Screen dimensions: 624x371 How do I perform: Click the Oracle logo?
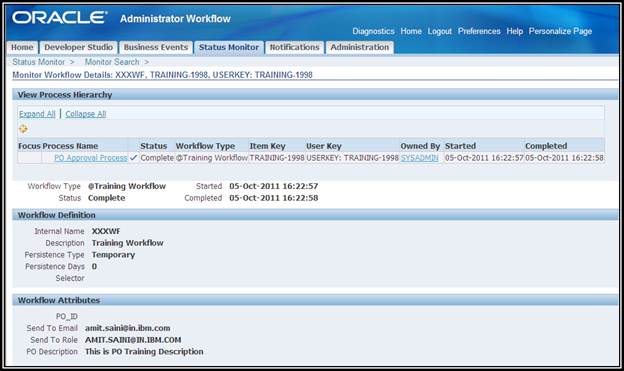click(x=59, y=18)
